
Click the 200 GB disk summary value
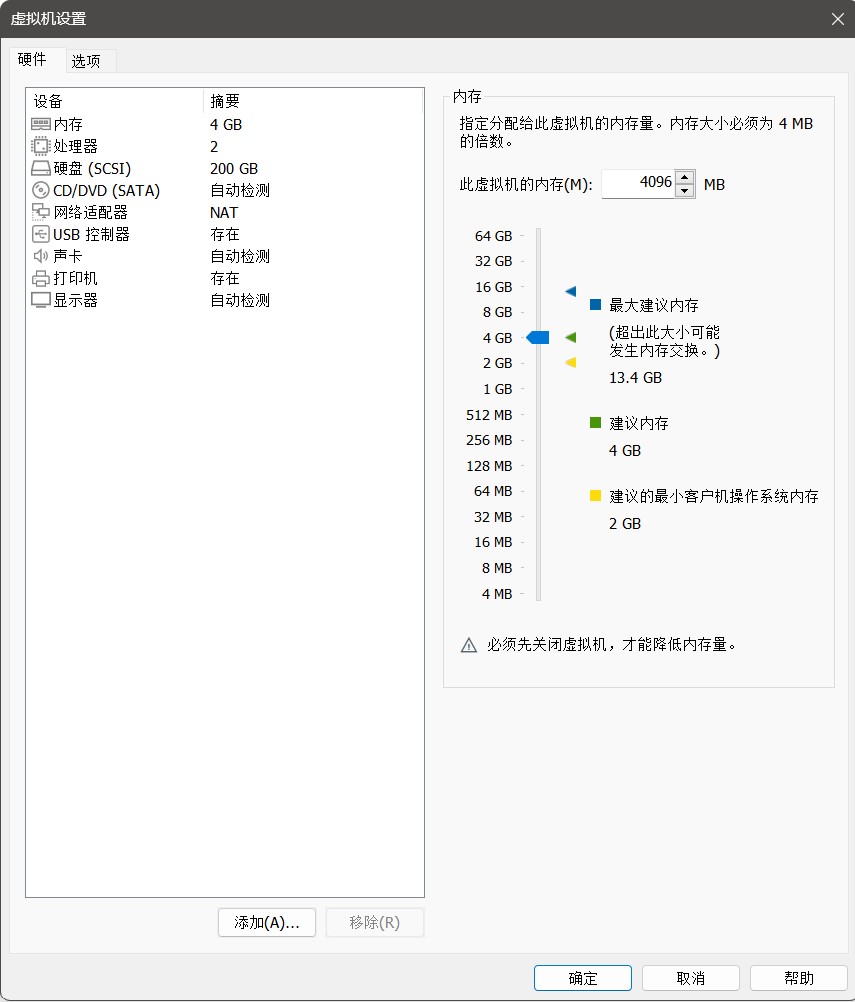(x=234, y=169)
